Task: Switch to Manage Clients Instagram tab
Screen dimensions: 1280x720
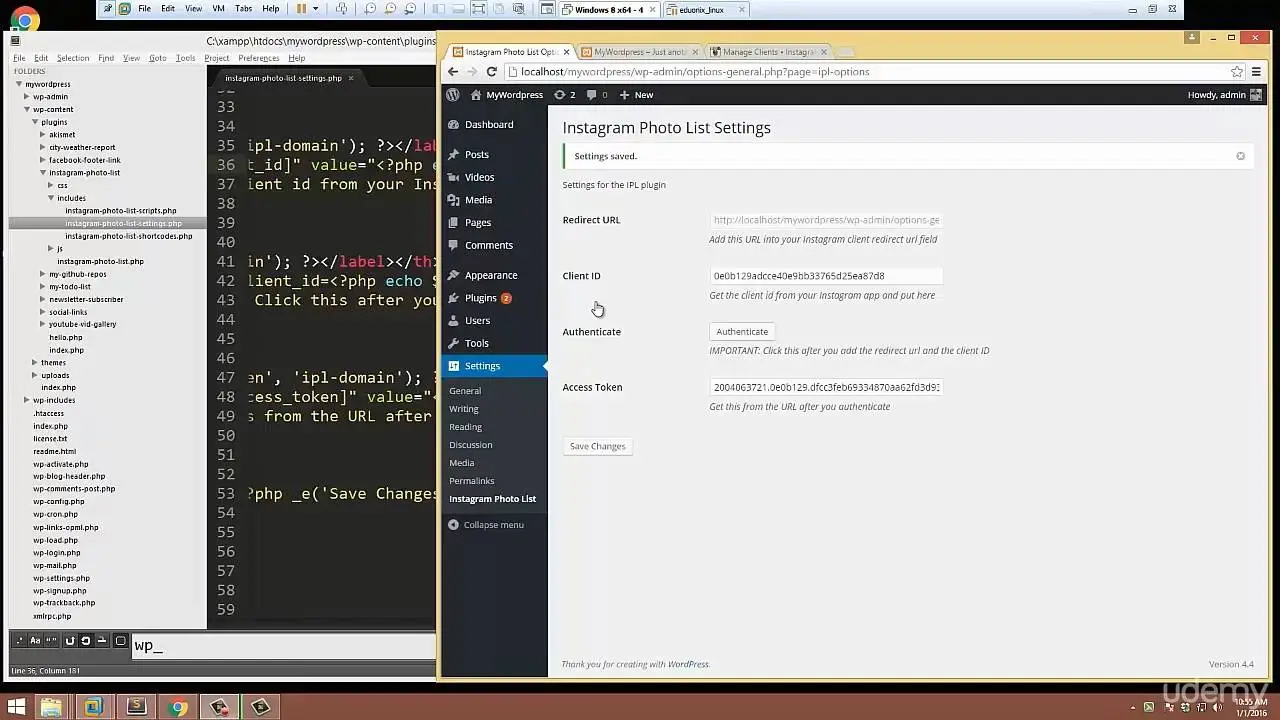Action: [768, 51]
